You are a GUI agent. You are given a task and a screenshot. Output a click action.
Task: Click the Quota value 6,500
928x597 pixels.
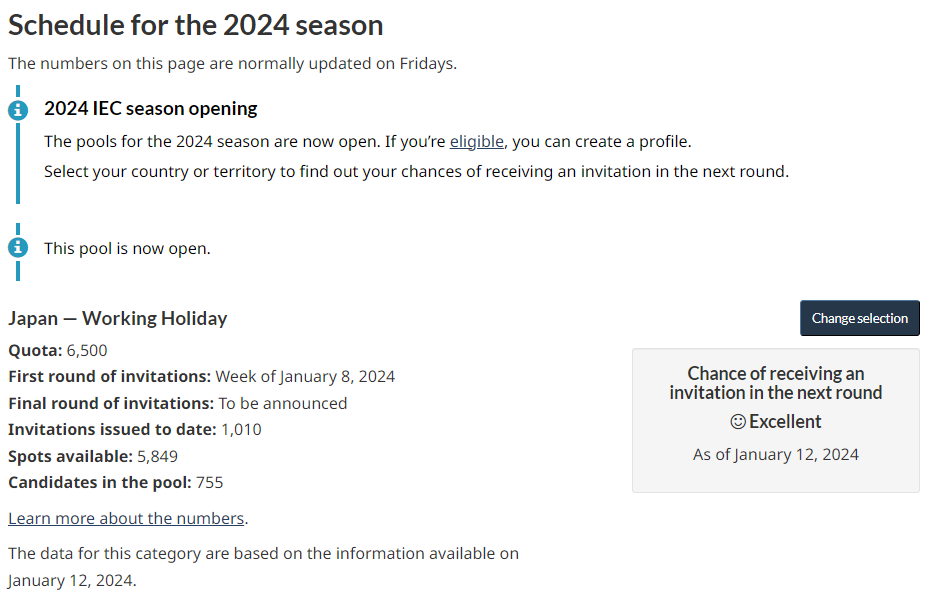[87, 350]
